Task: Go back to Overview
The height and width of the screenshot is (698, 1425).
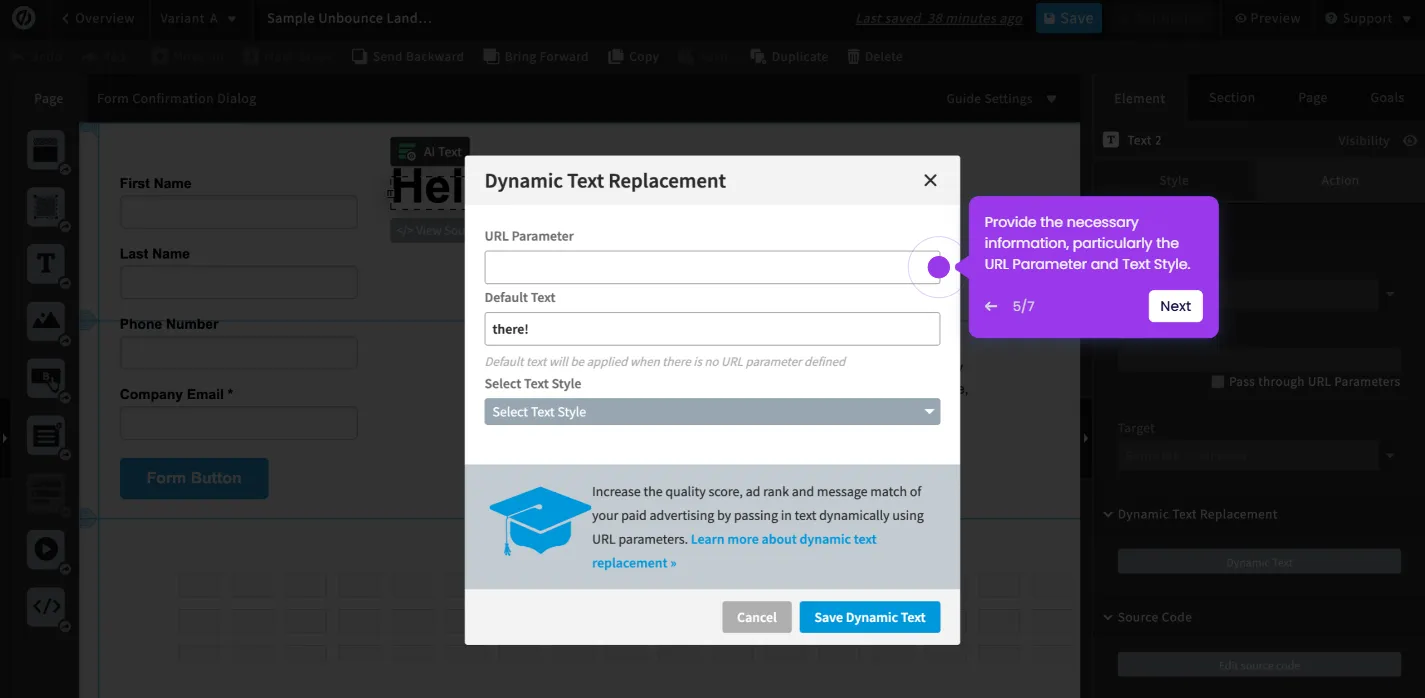Action: (98, 18)
